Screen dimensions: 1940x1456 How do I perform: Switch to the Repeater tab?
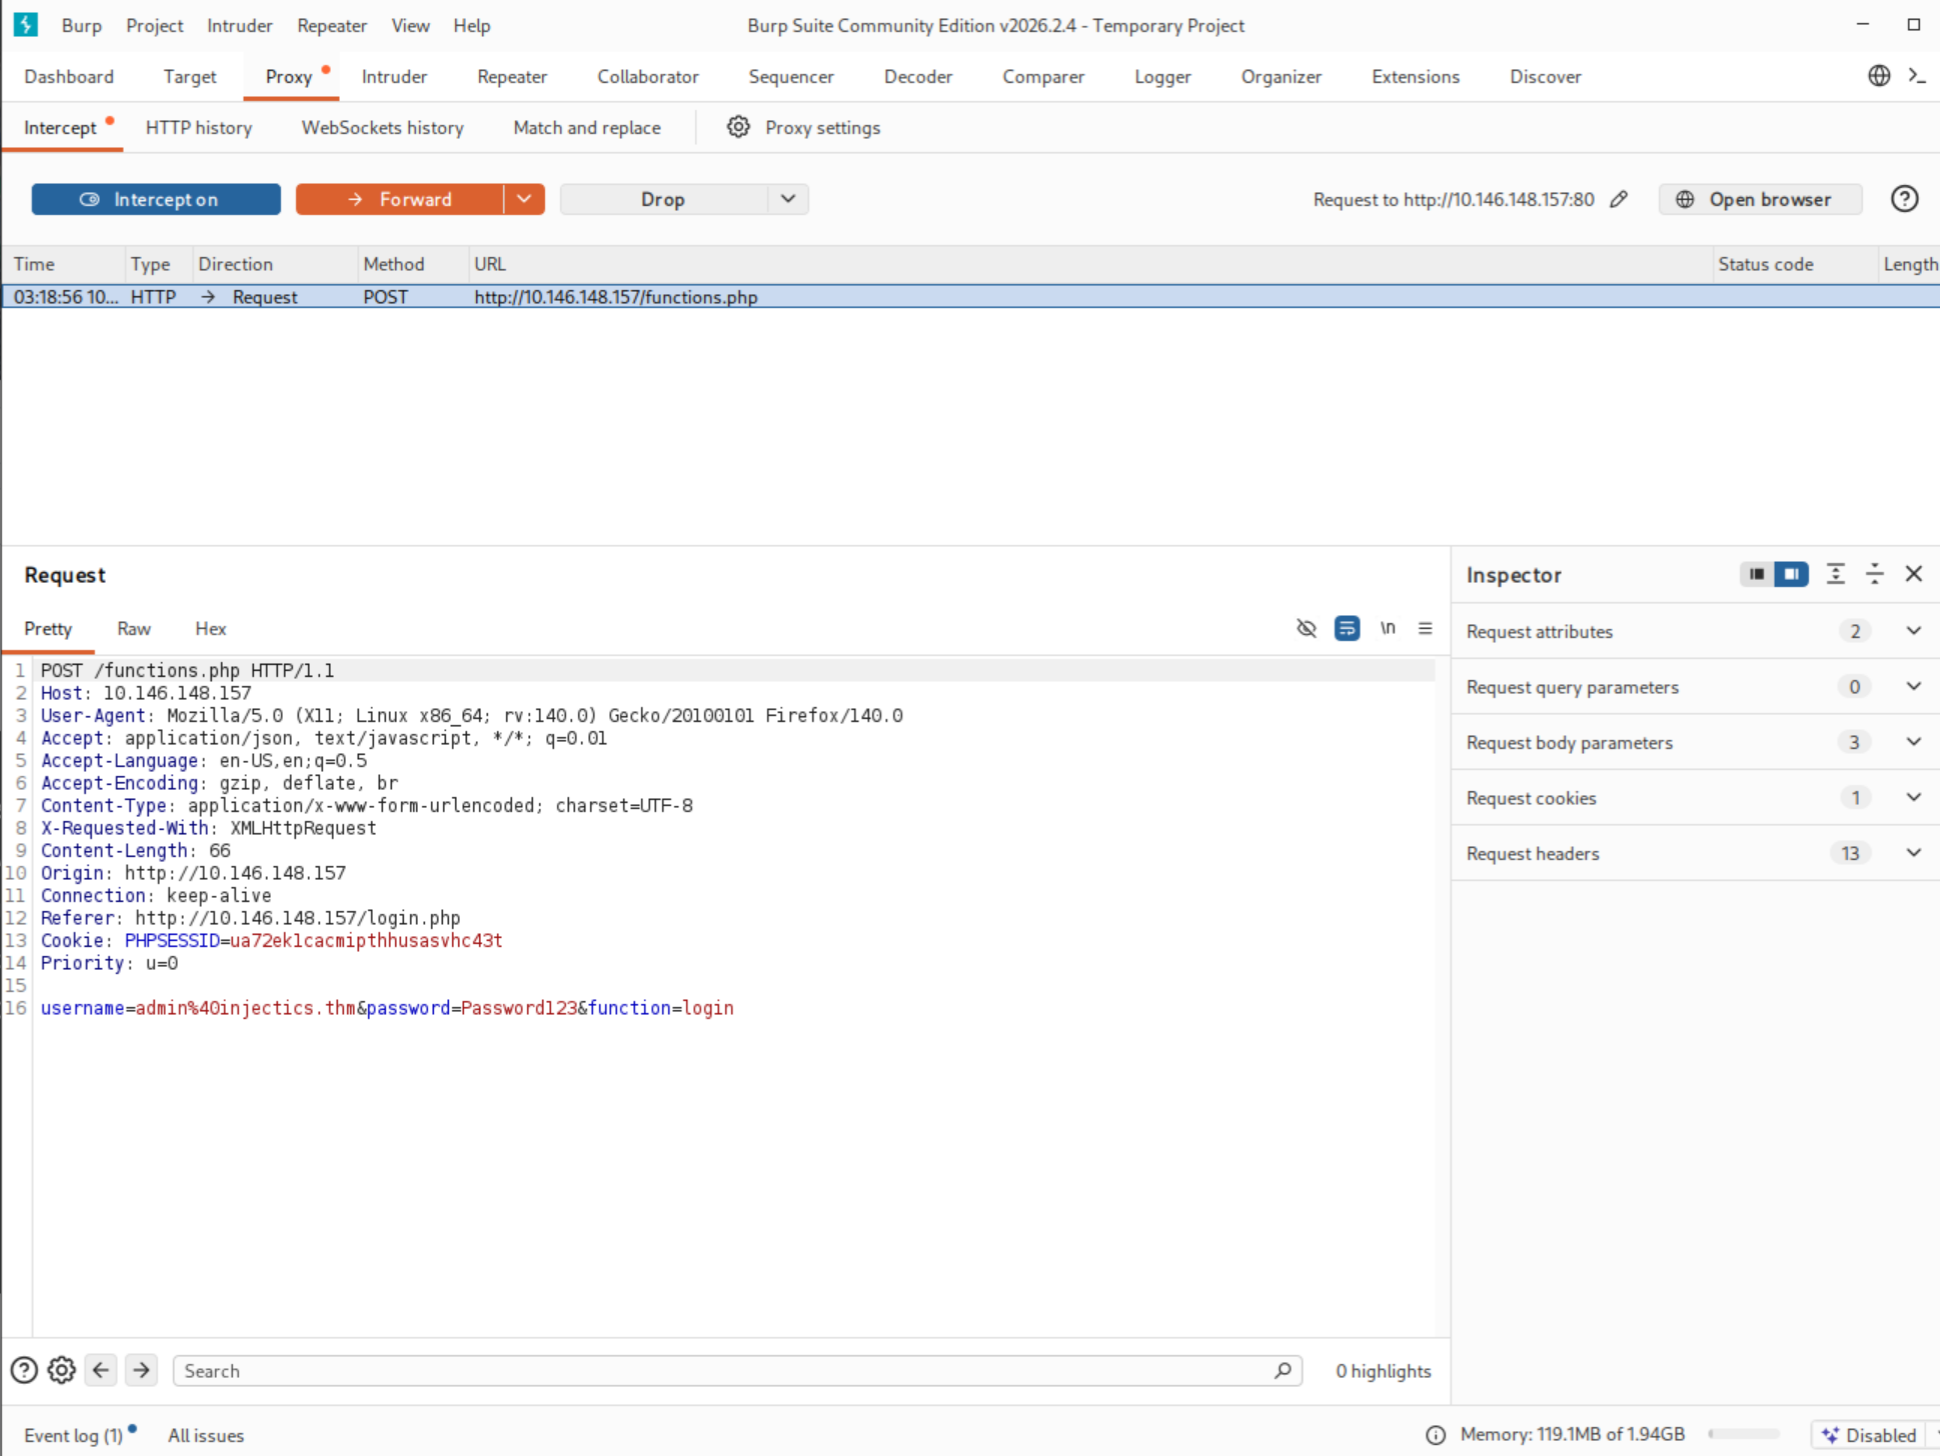[512, 76]
